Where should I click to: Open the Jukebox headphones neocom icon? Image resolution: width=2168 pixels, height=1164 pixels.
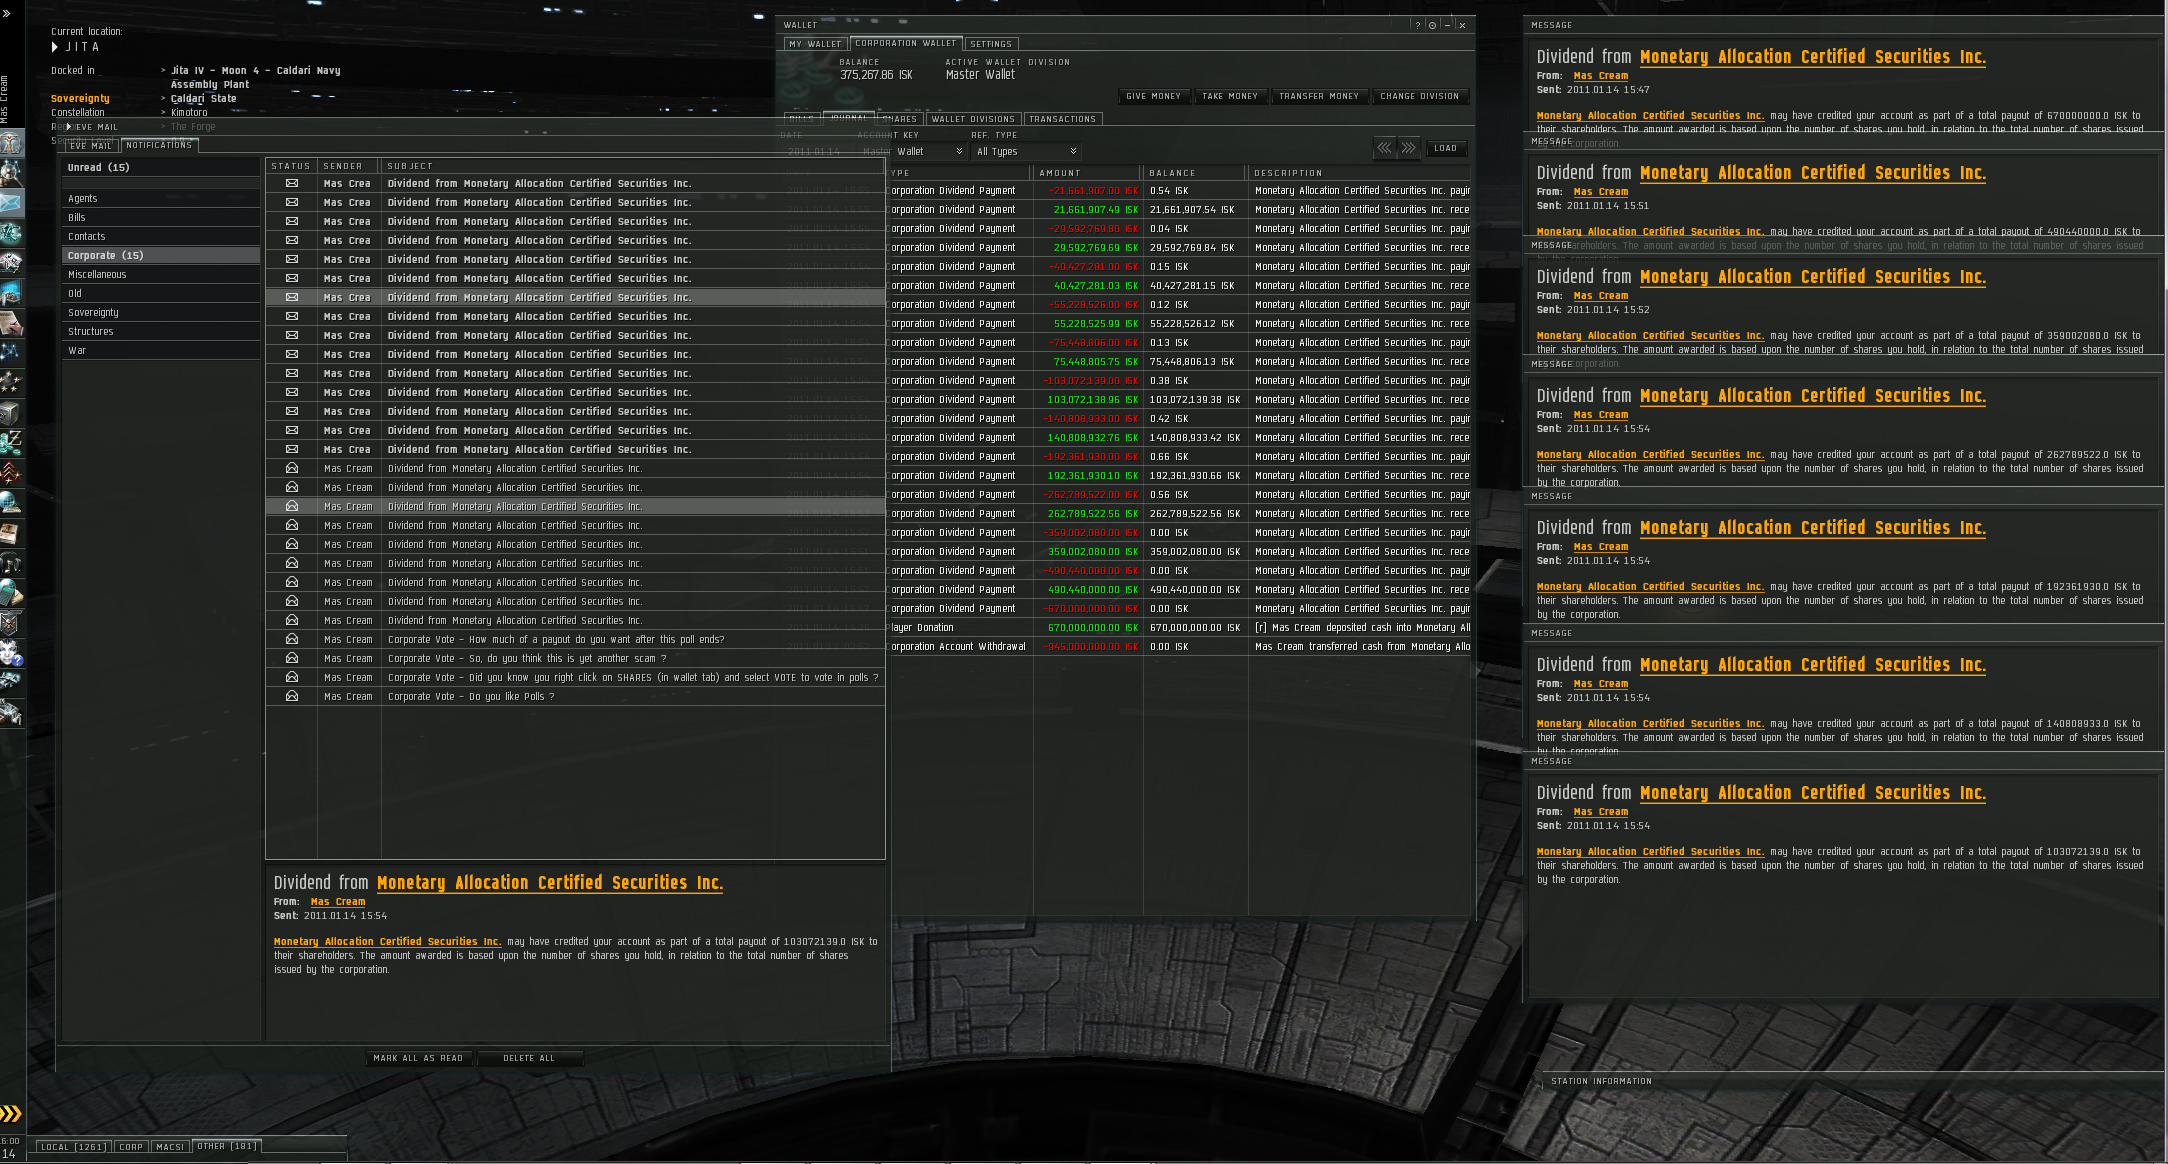[x=11, y=563]
